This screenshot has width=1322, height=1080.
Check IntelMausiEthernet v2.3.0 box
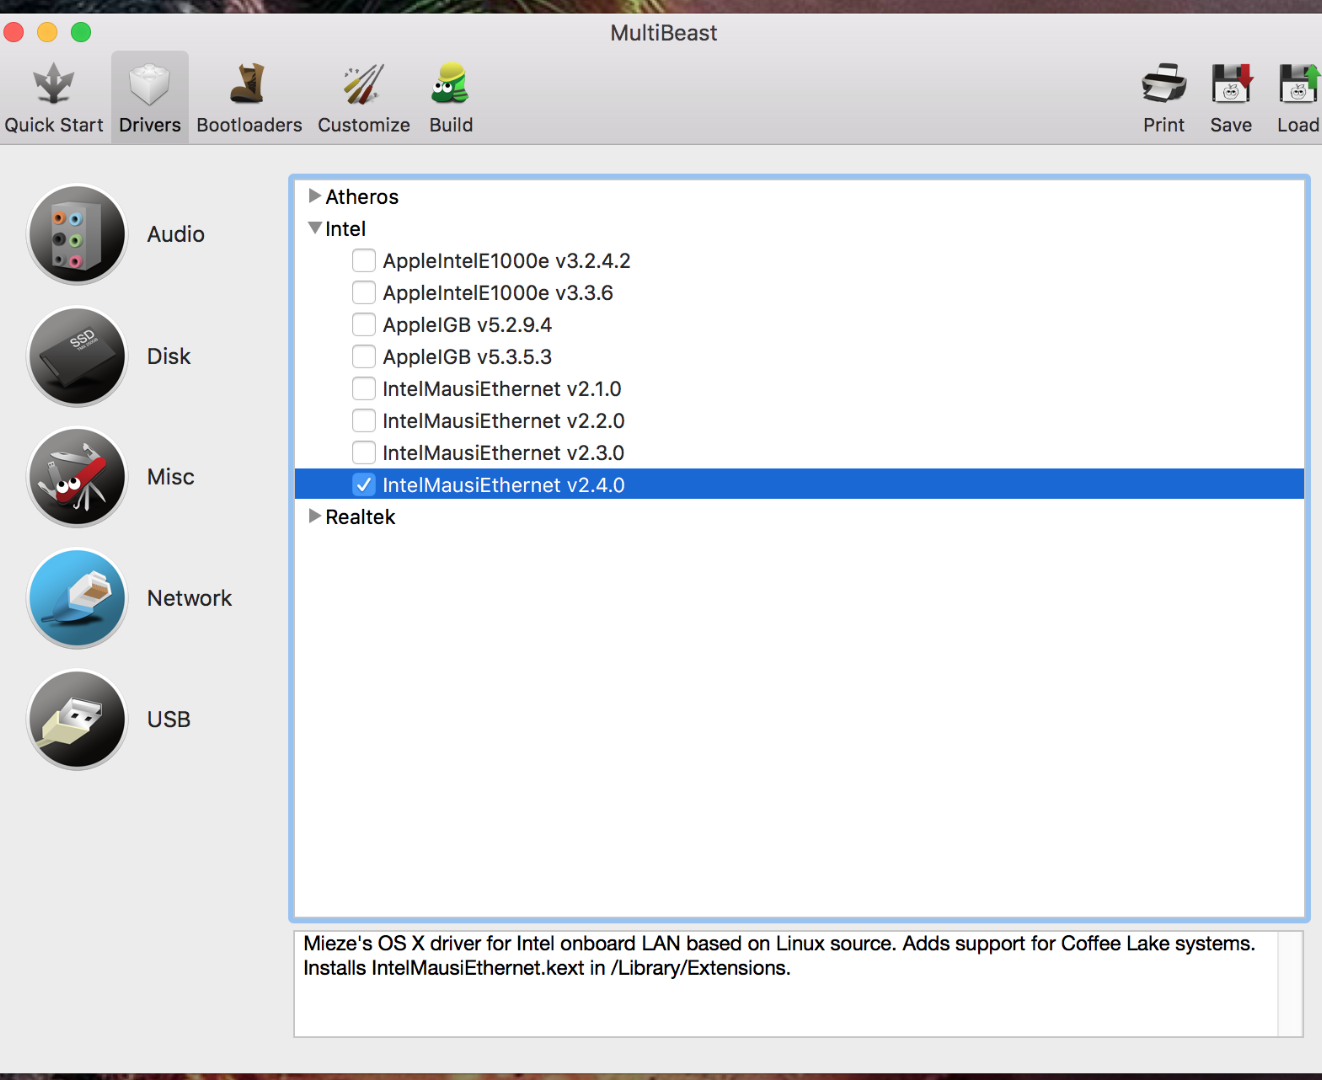[364, 453]
